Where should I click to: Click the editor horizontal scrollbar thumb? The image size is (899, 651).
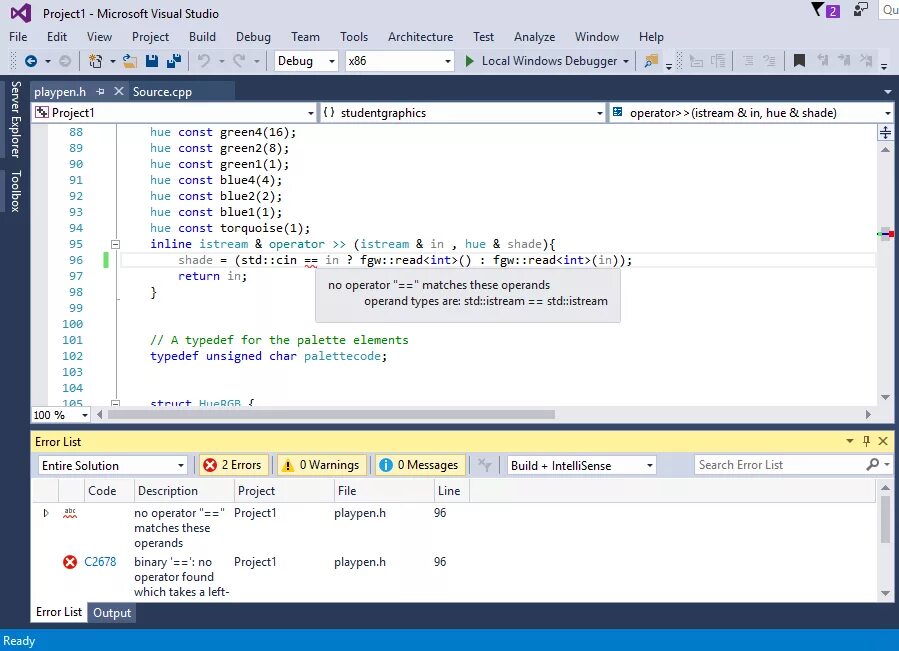[x=331, y=415]
